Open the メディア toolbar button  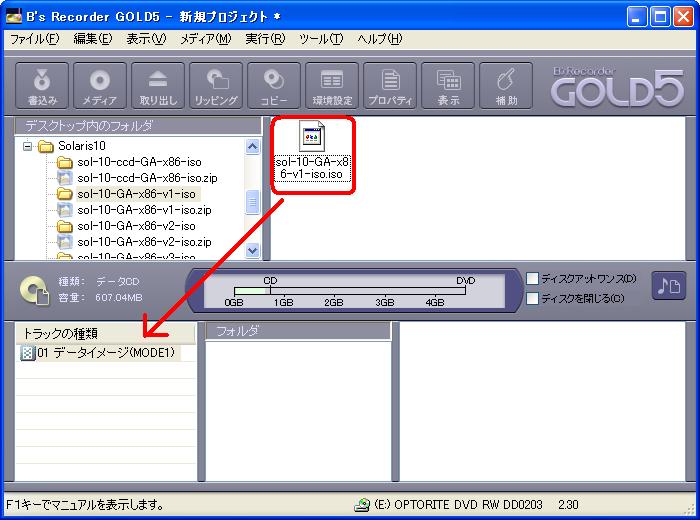tap(100, 85)
